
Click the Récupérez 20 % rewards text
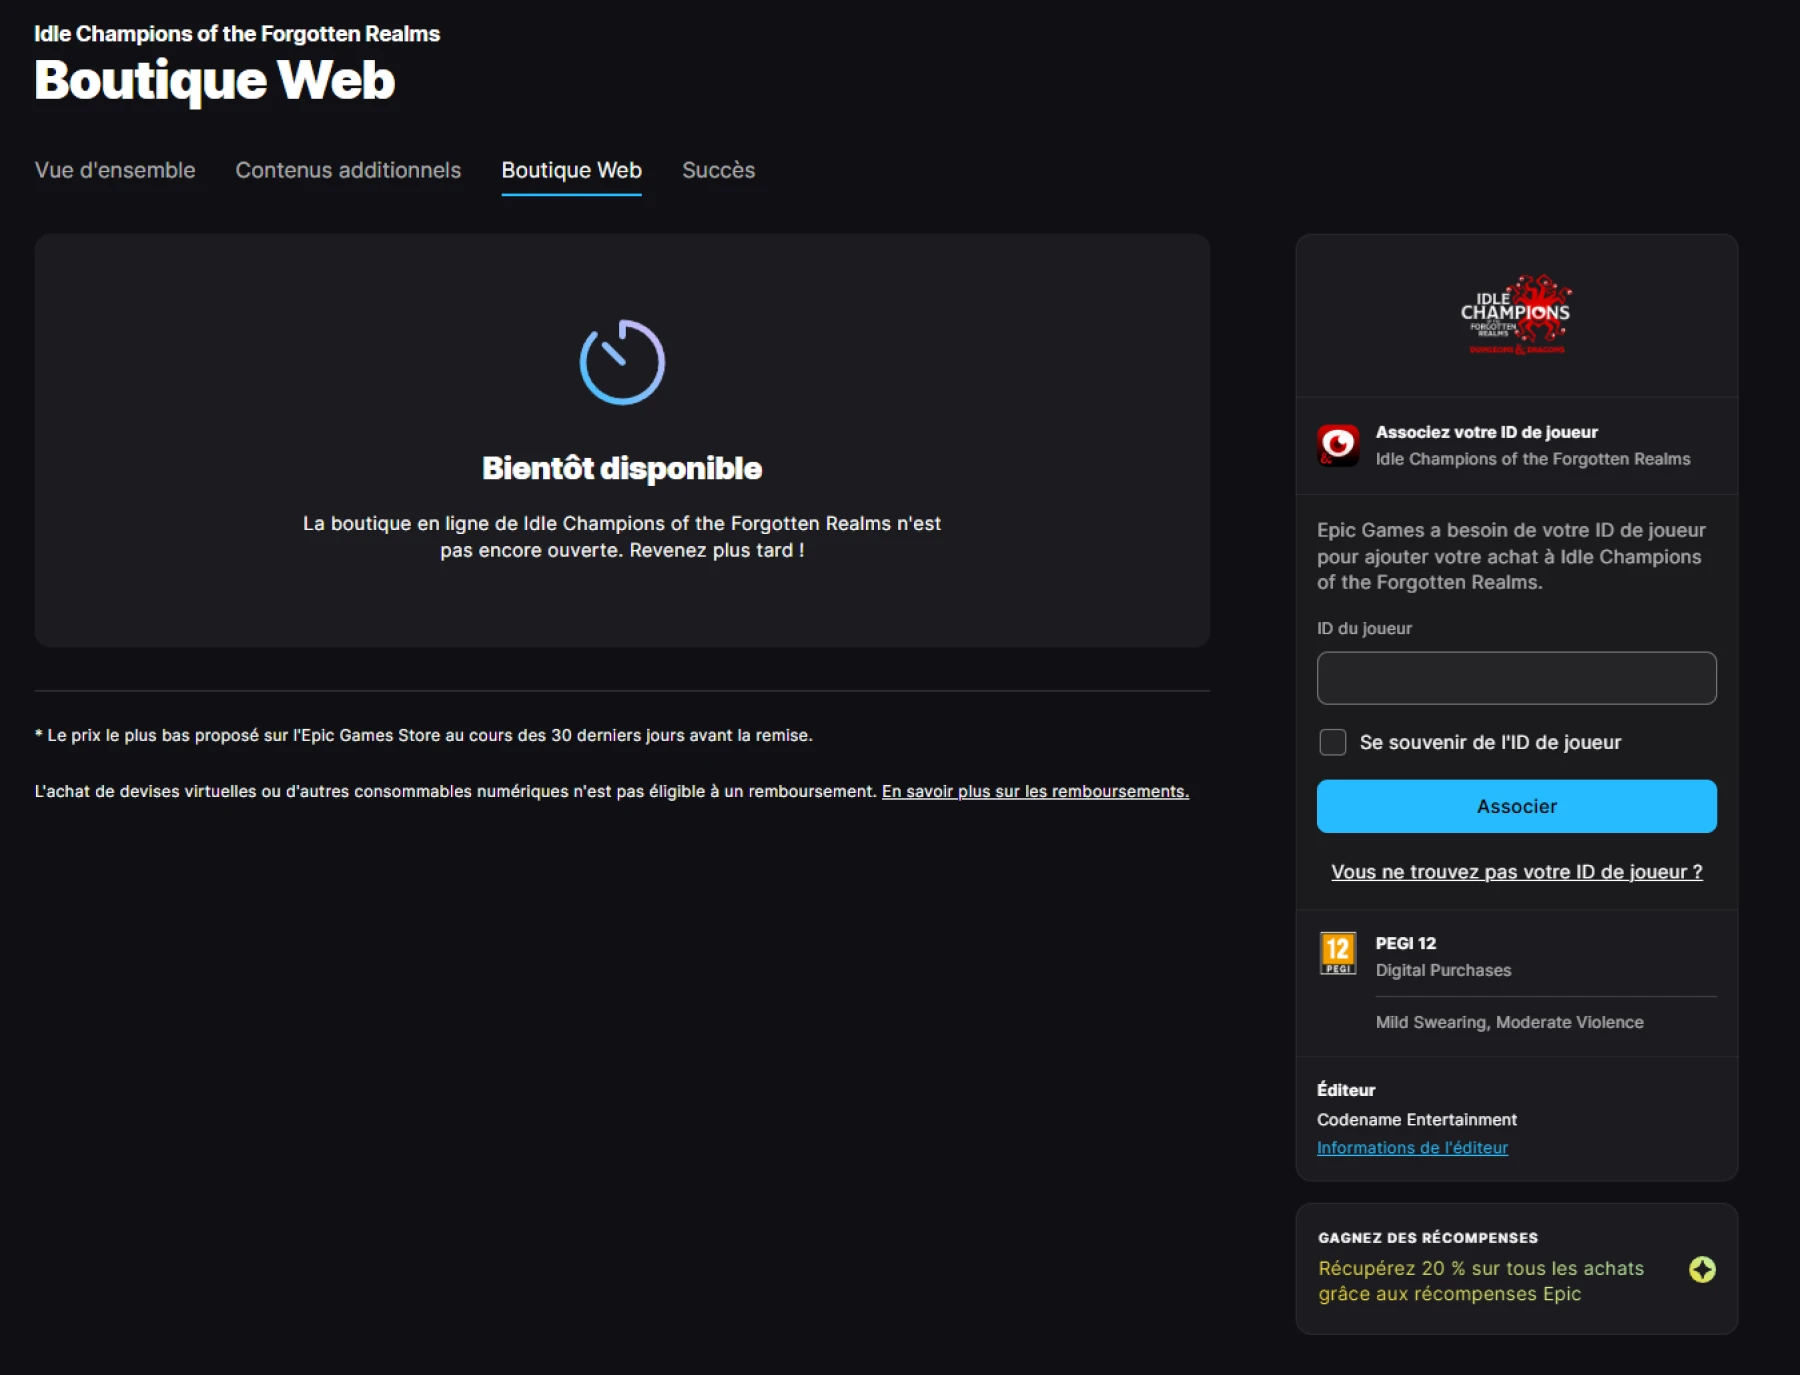click(1480, 1281)
